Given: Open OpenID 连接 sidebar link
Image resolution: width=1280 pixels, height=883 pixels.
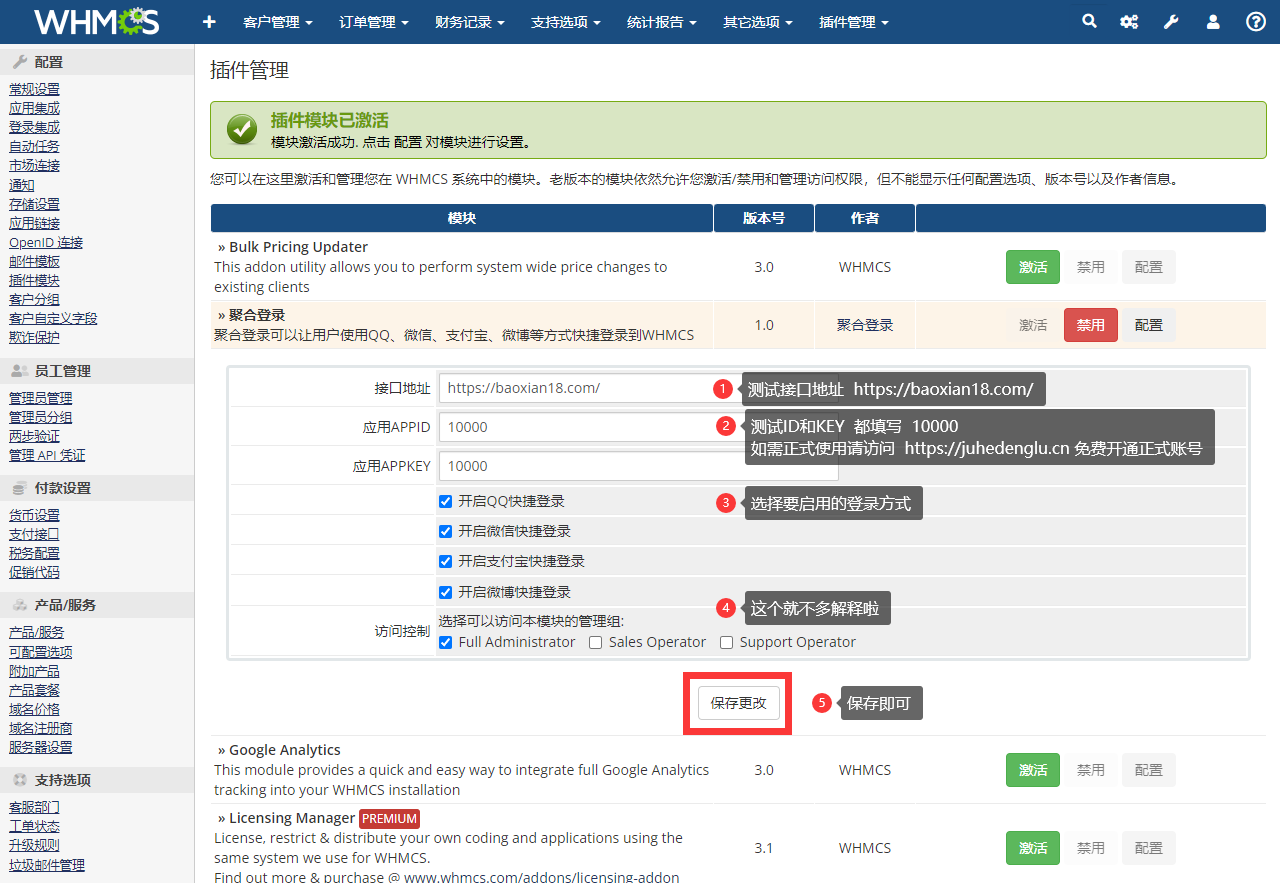Looking at the screenshot, I should click(x=46, y=242).
